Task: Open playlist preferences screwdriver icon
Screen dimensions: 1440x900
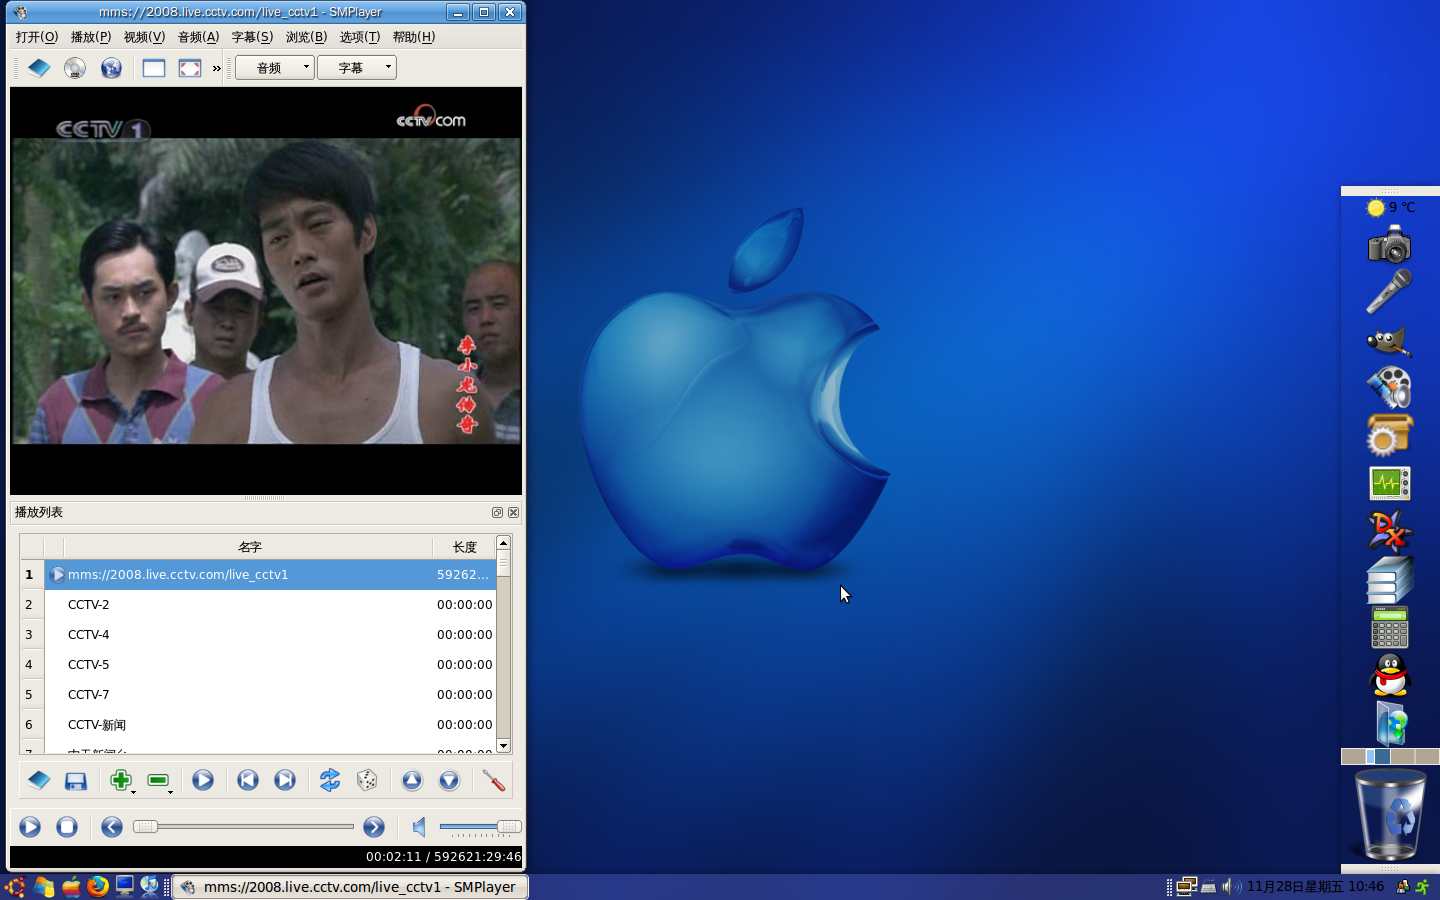Action: (x=494, y=780)
